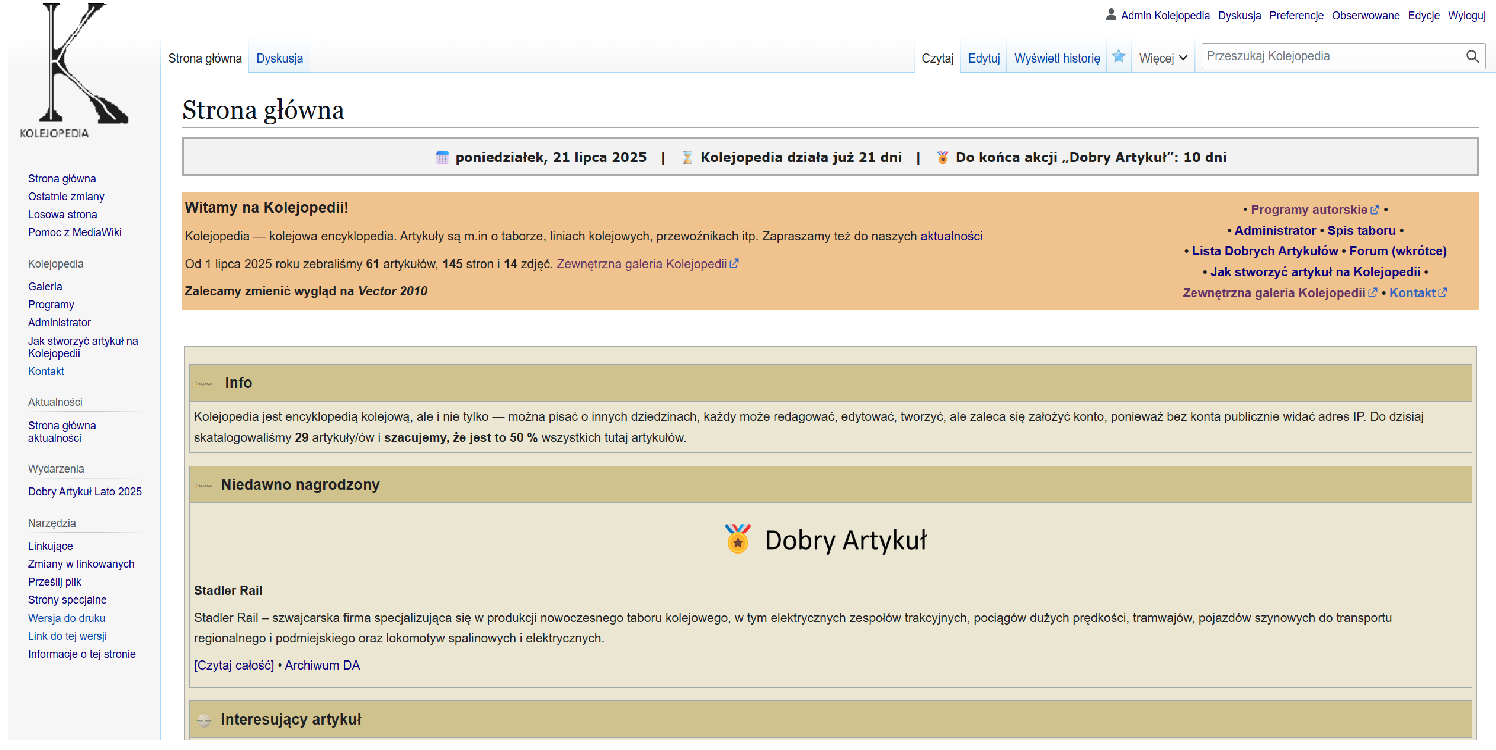
Task: Click the Dobry Artykuł medal icon
Action: coord(738,539)
